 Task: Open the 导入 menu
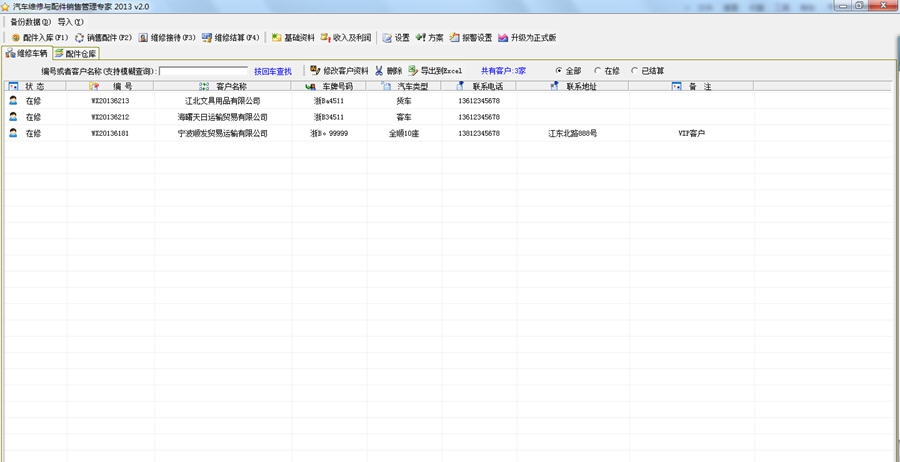point(70,22)
